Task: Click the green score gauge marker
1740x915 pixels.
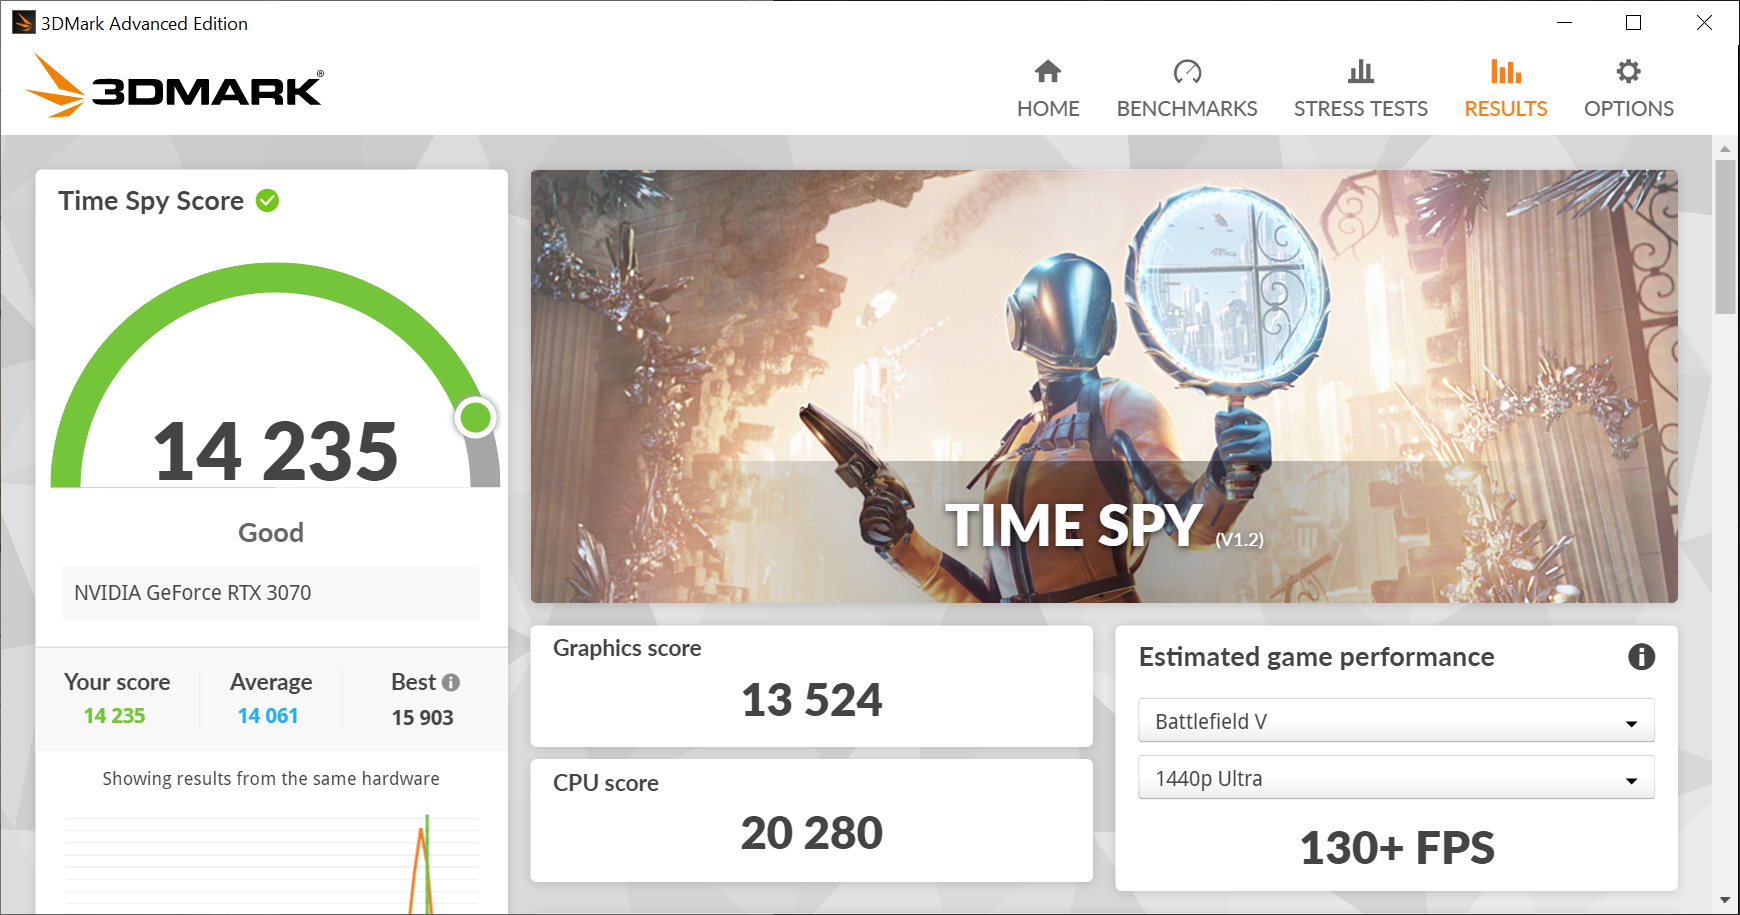Action: [x=476, y=417]
